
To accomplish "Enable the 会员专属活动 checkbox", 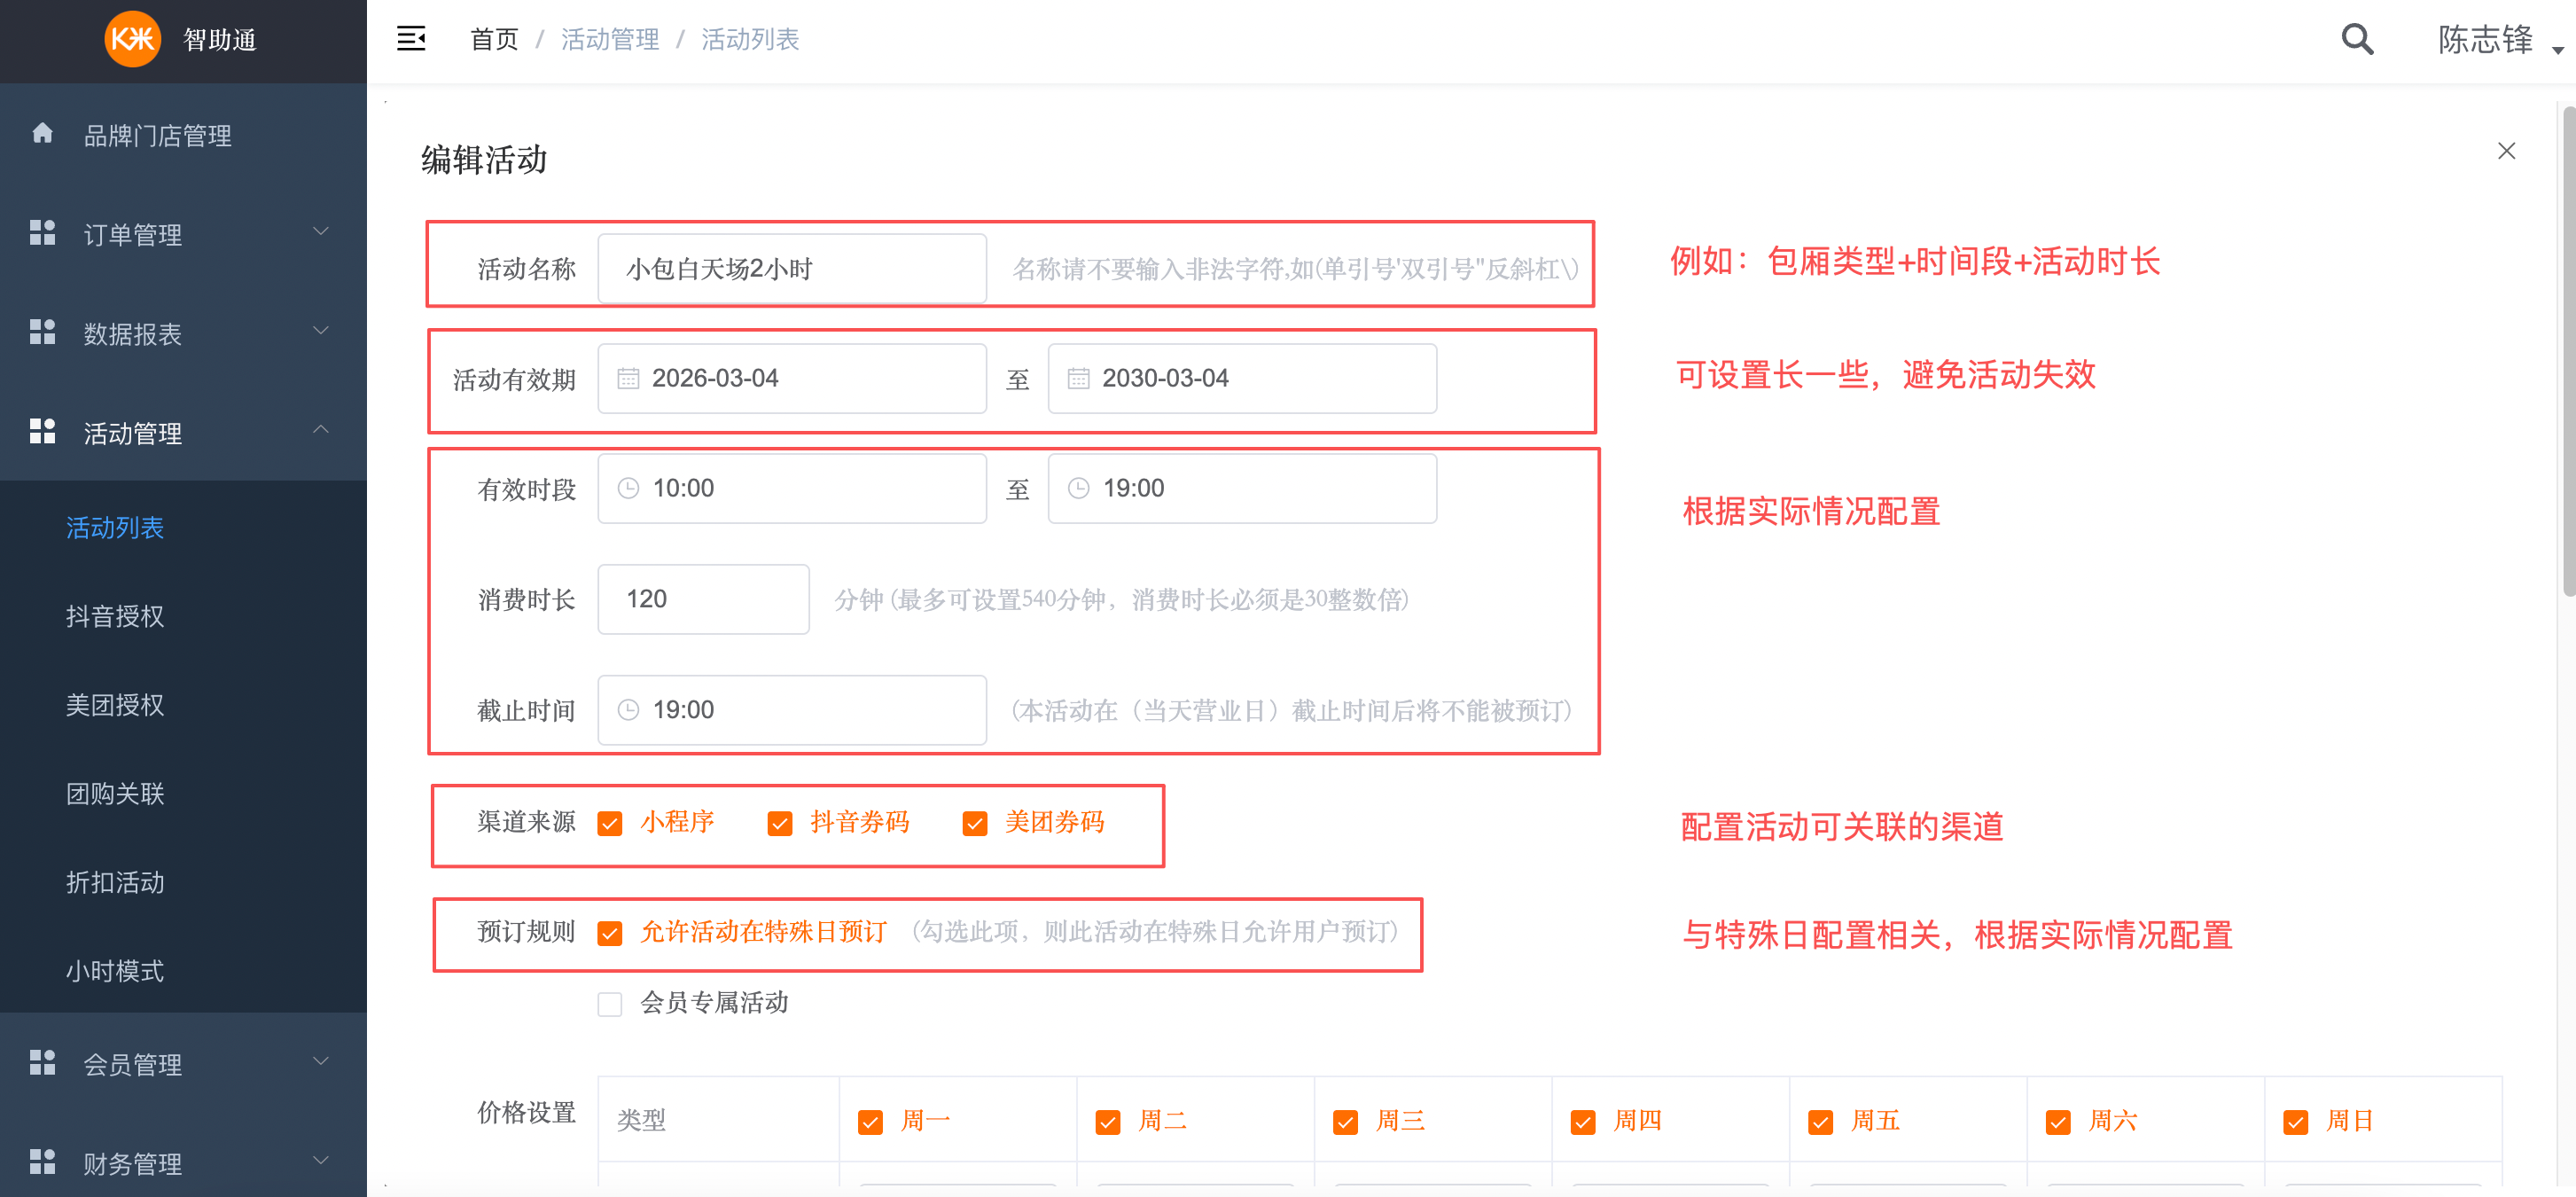I will point(610,1003).
